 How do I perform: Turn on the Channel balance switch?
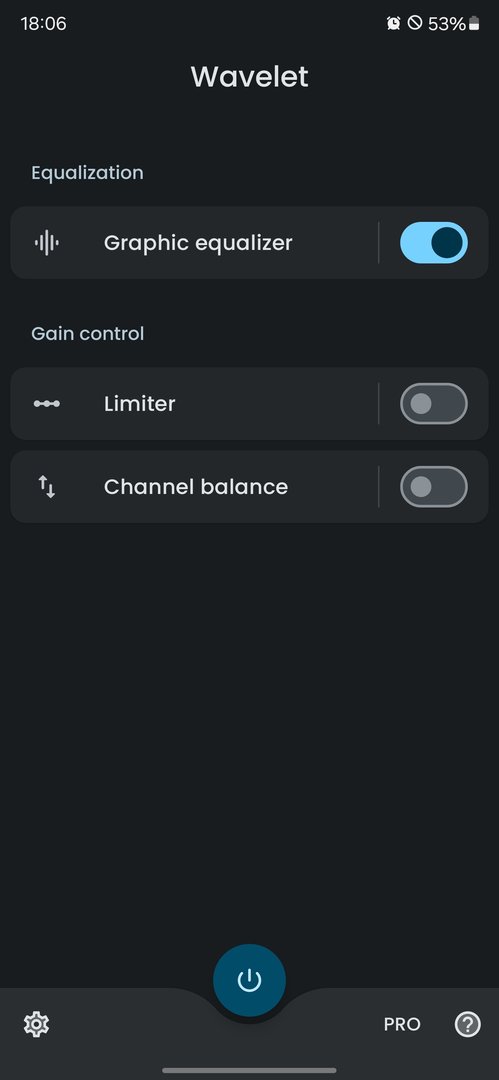[x=434, y=487]
